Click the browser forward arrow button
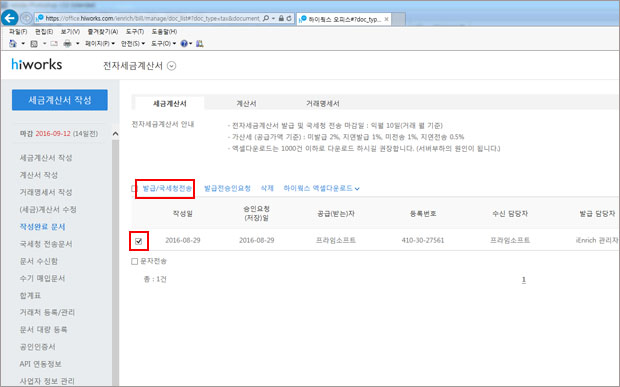 tap(26, 18)
